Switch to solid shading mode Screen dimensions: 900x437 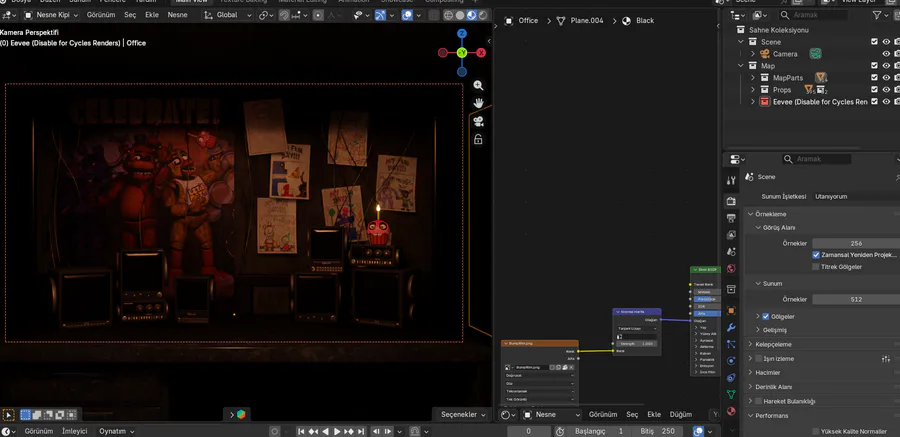pos(460,16)
